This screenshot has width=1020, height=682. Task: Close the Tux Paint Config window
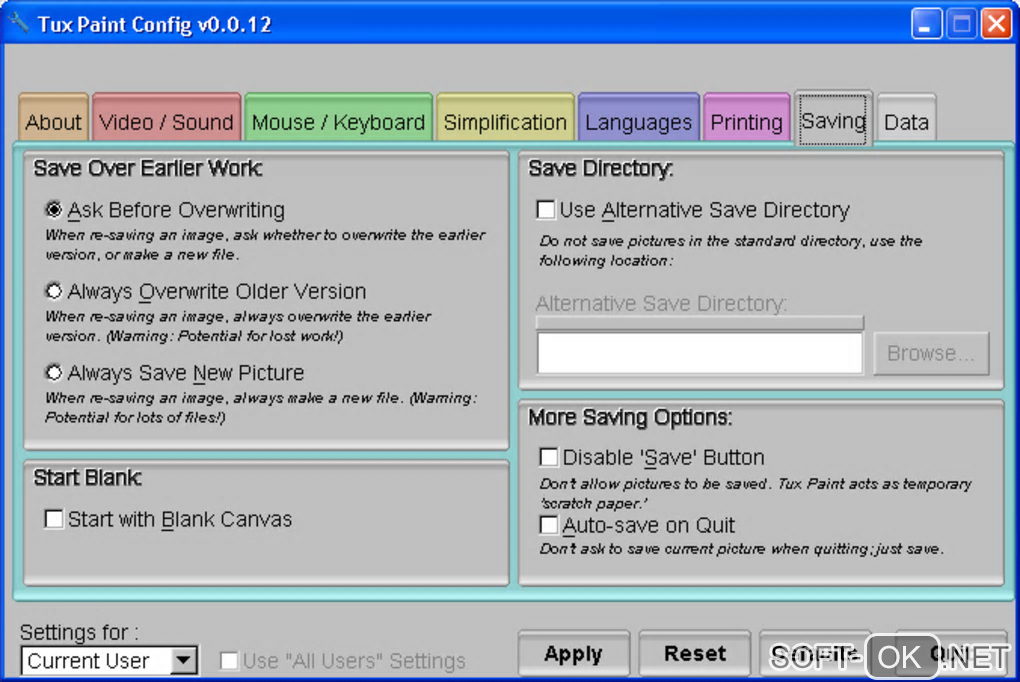tap(997, 25)
